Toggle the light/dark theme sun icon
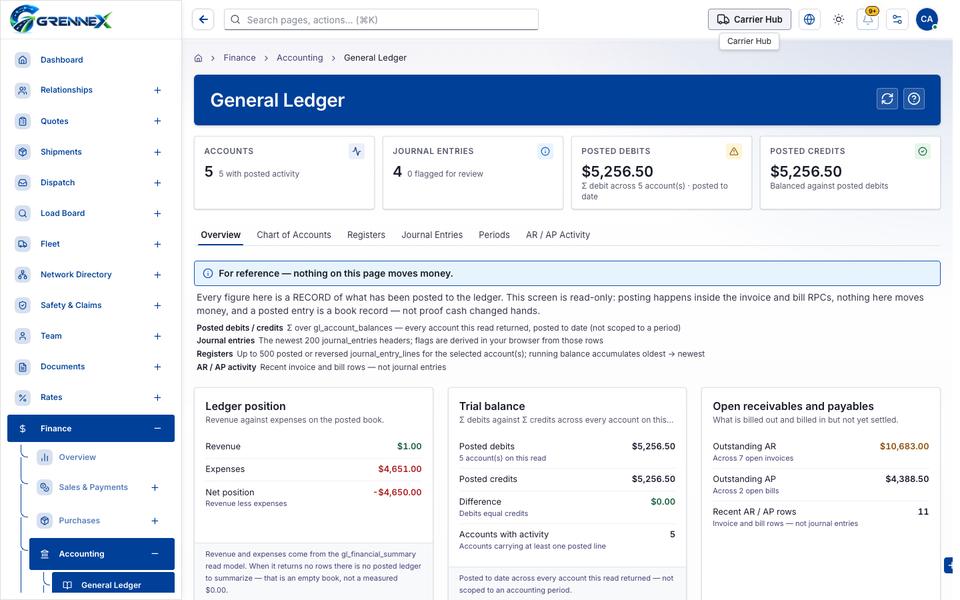This screenshot has width=960, height=600. (x=839, y=20)
